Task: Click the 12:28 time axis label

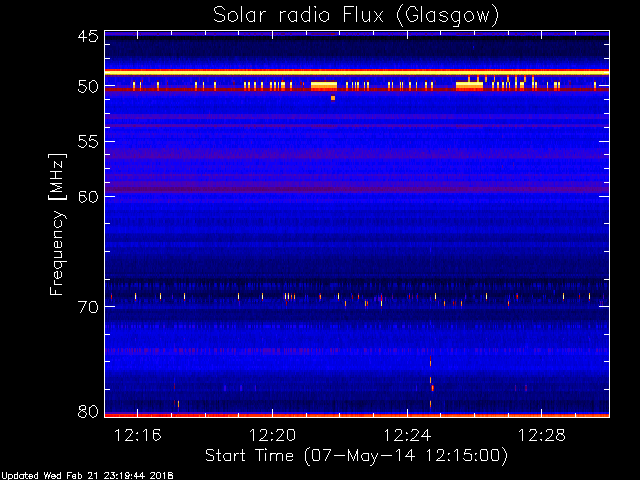Action: point(542,436)
